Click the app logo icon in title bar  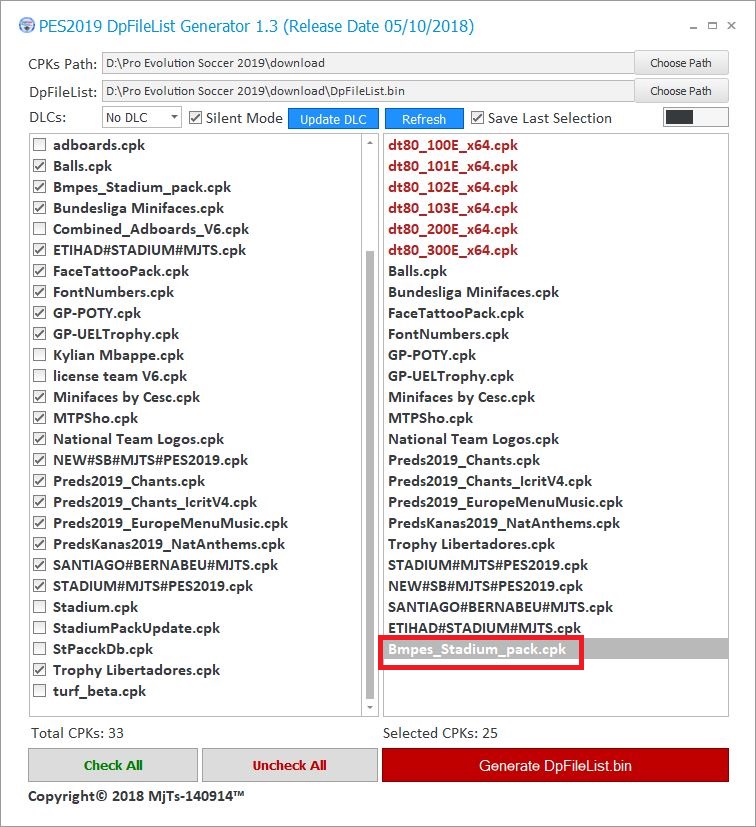[x=27, y=25]
